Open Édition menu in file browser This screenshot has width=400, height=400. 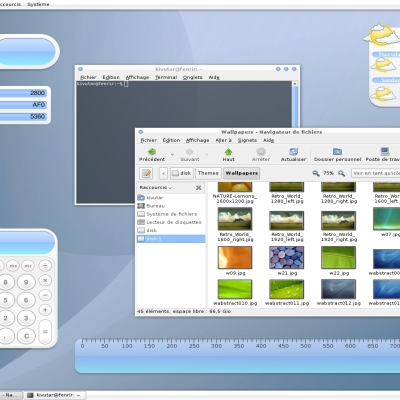click(x=171, y=140)
